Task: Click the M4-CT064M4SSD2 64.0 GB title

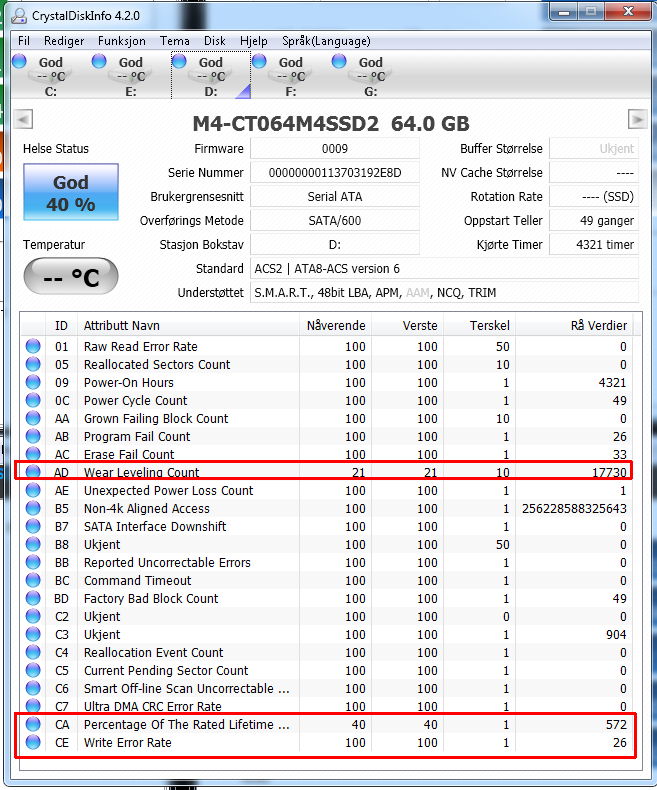Action: click(x=331, y=123)
